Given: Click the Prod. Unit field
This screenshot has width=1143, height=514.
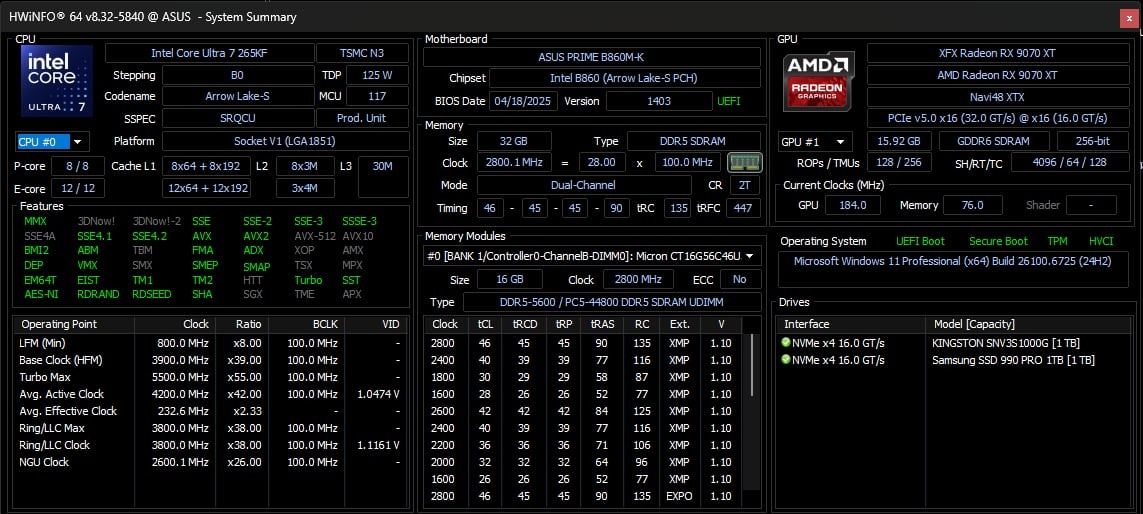Looking at the screenshot, I should click(362, 118).
